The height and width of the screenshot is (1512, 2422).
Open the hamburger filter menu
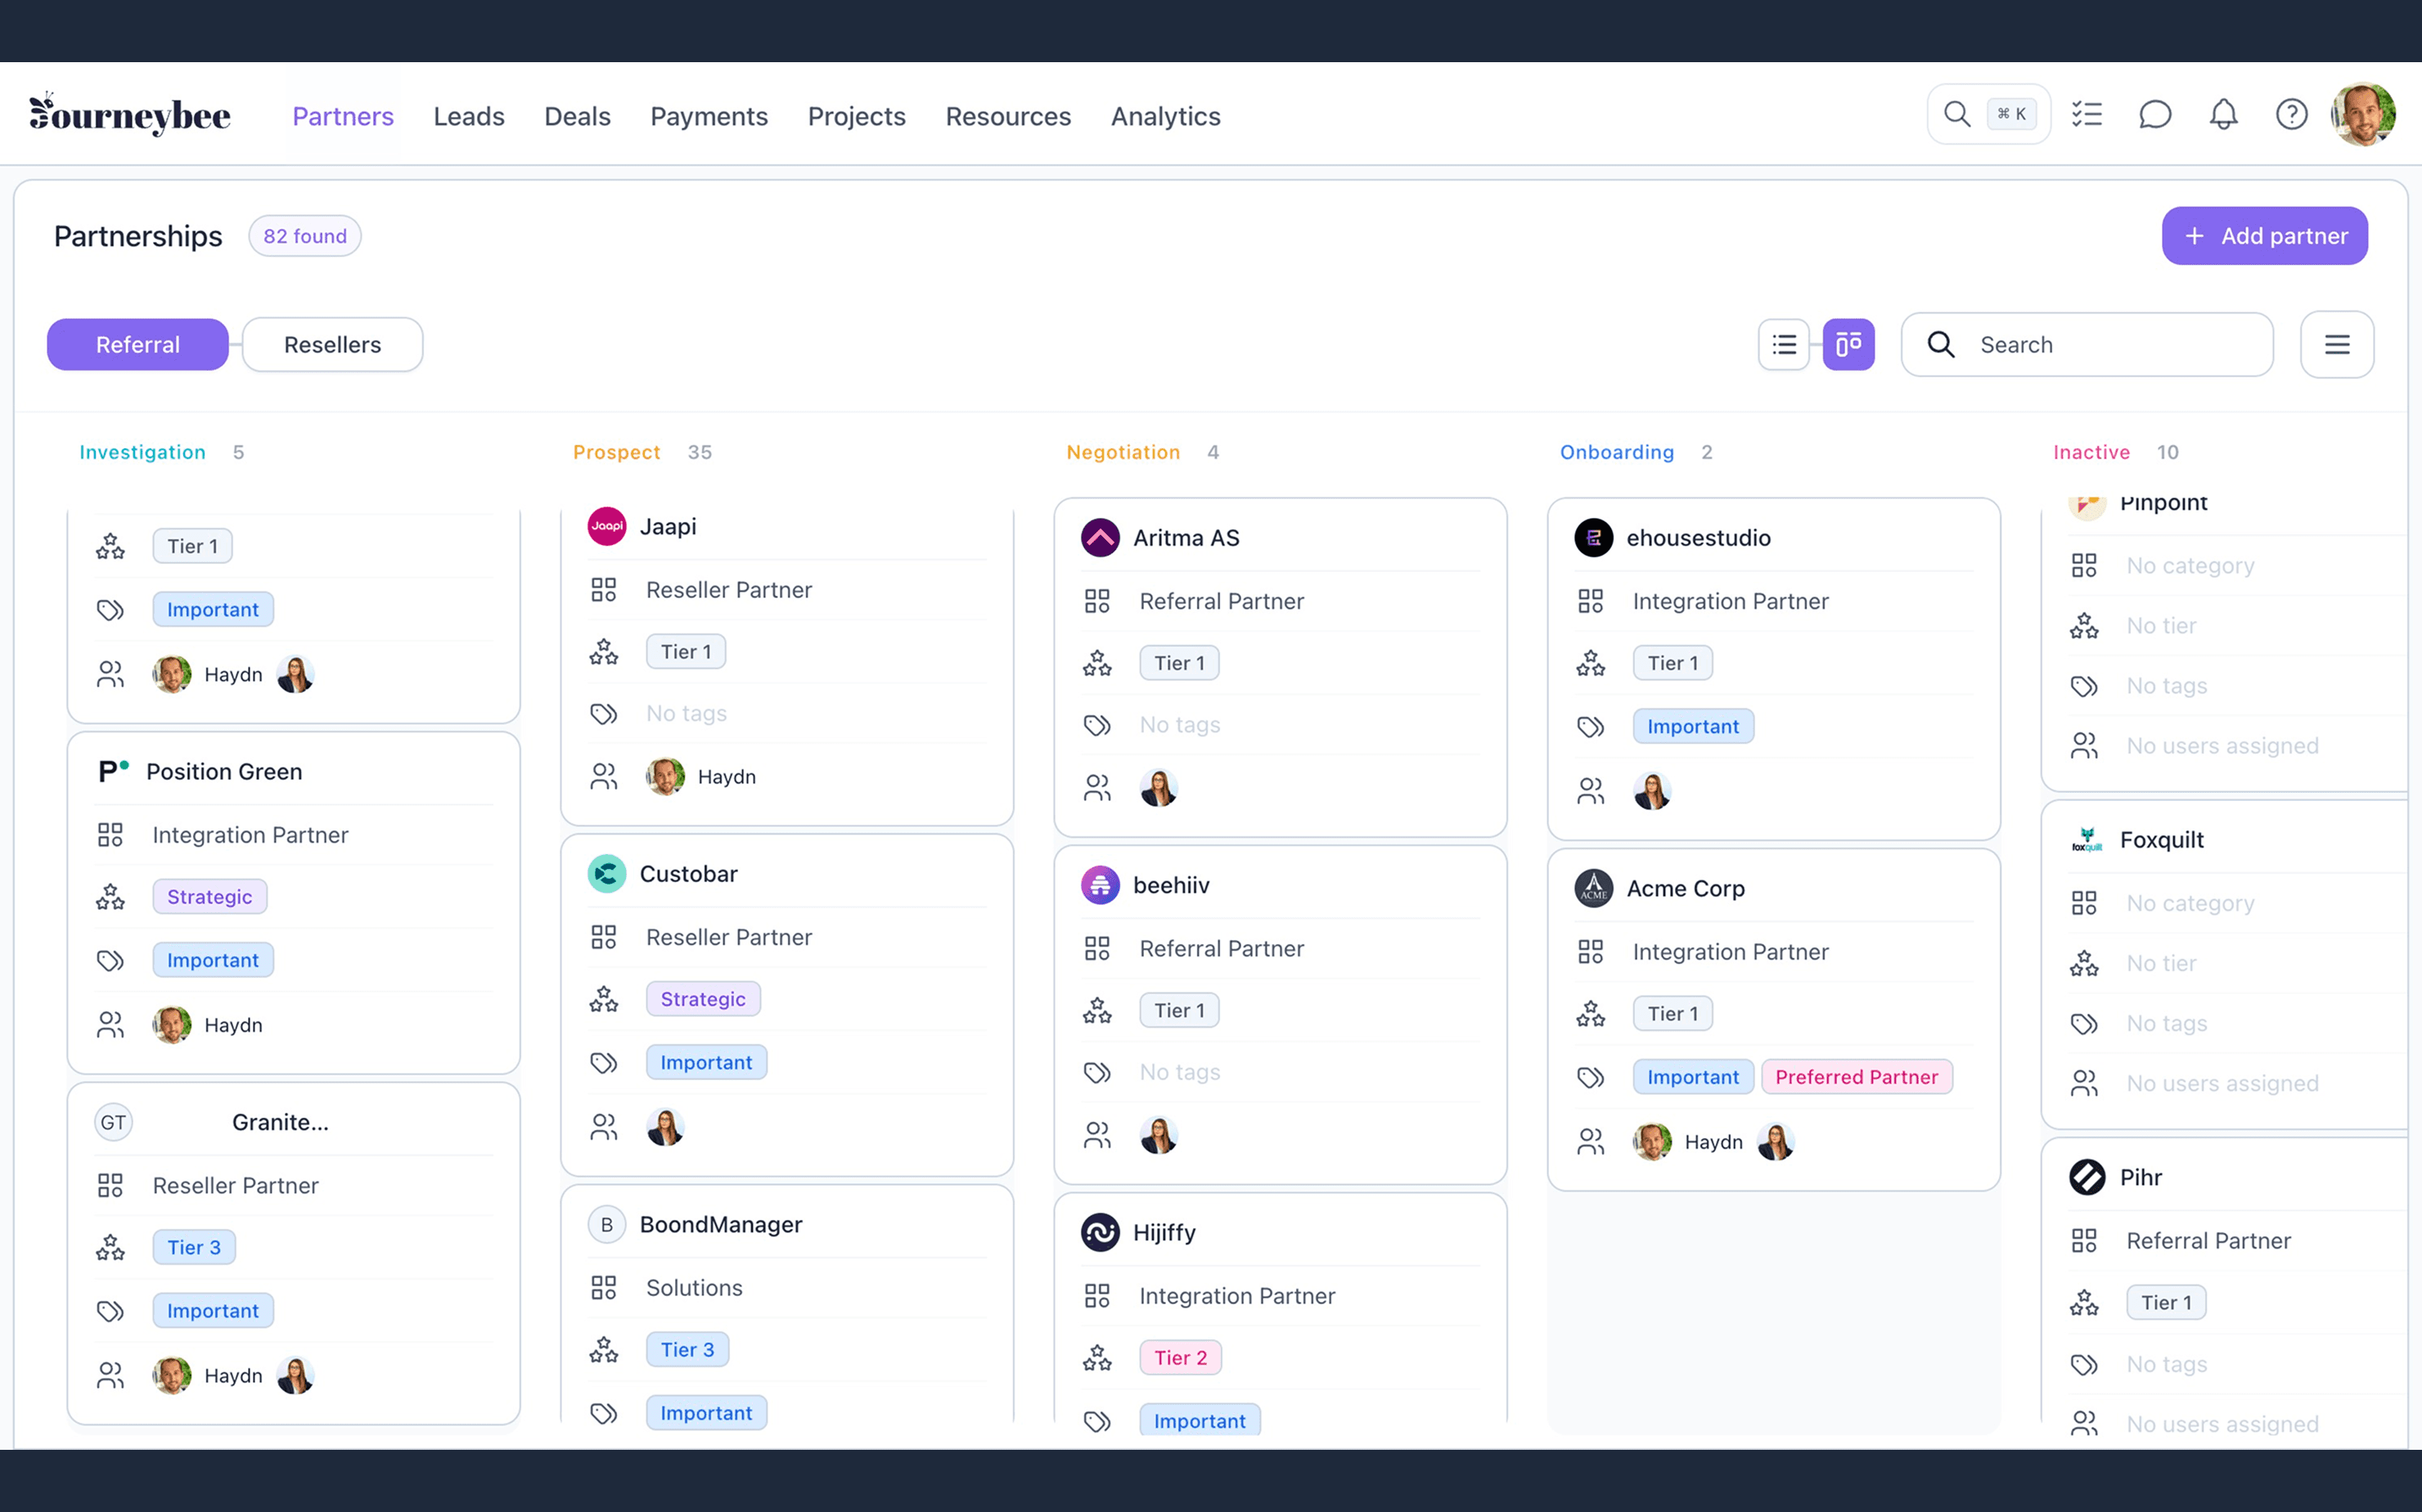(x=2337, y=345)
